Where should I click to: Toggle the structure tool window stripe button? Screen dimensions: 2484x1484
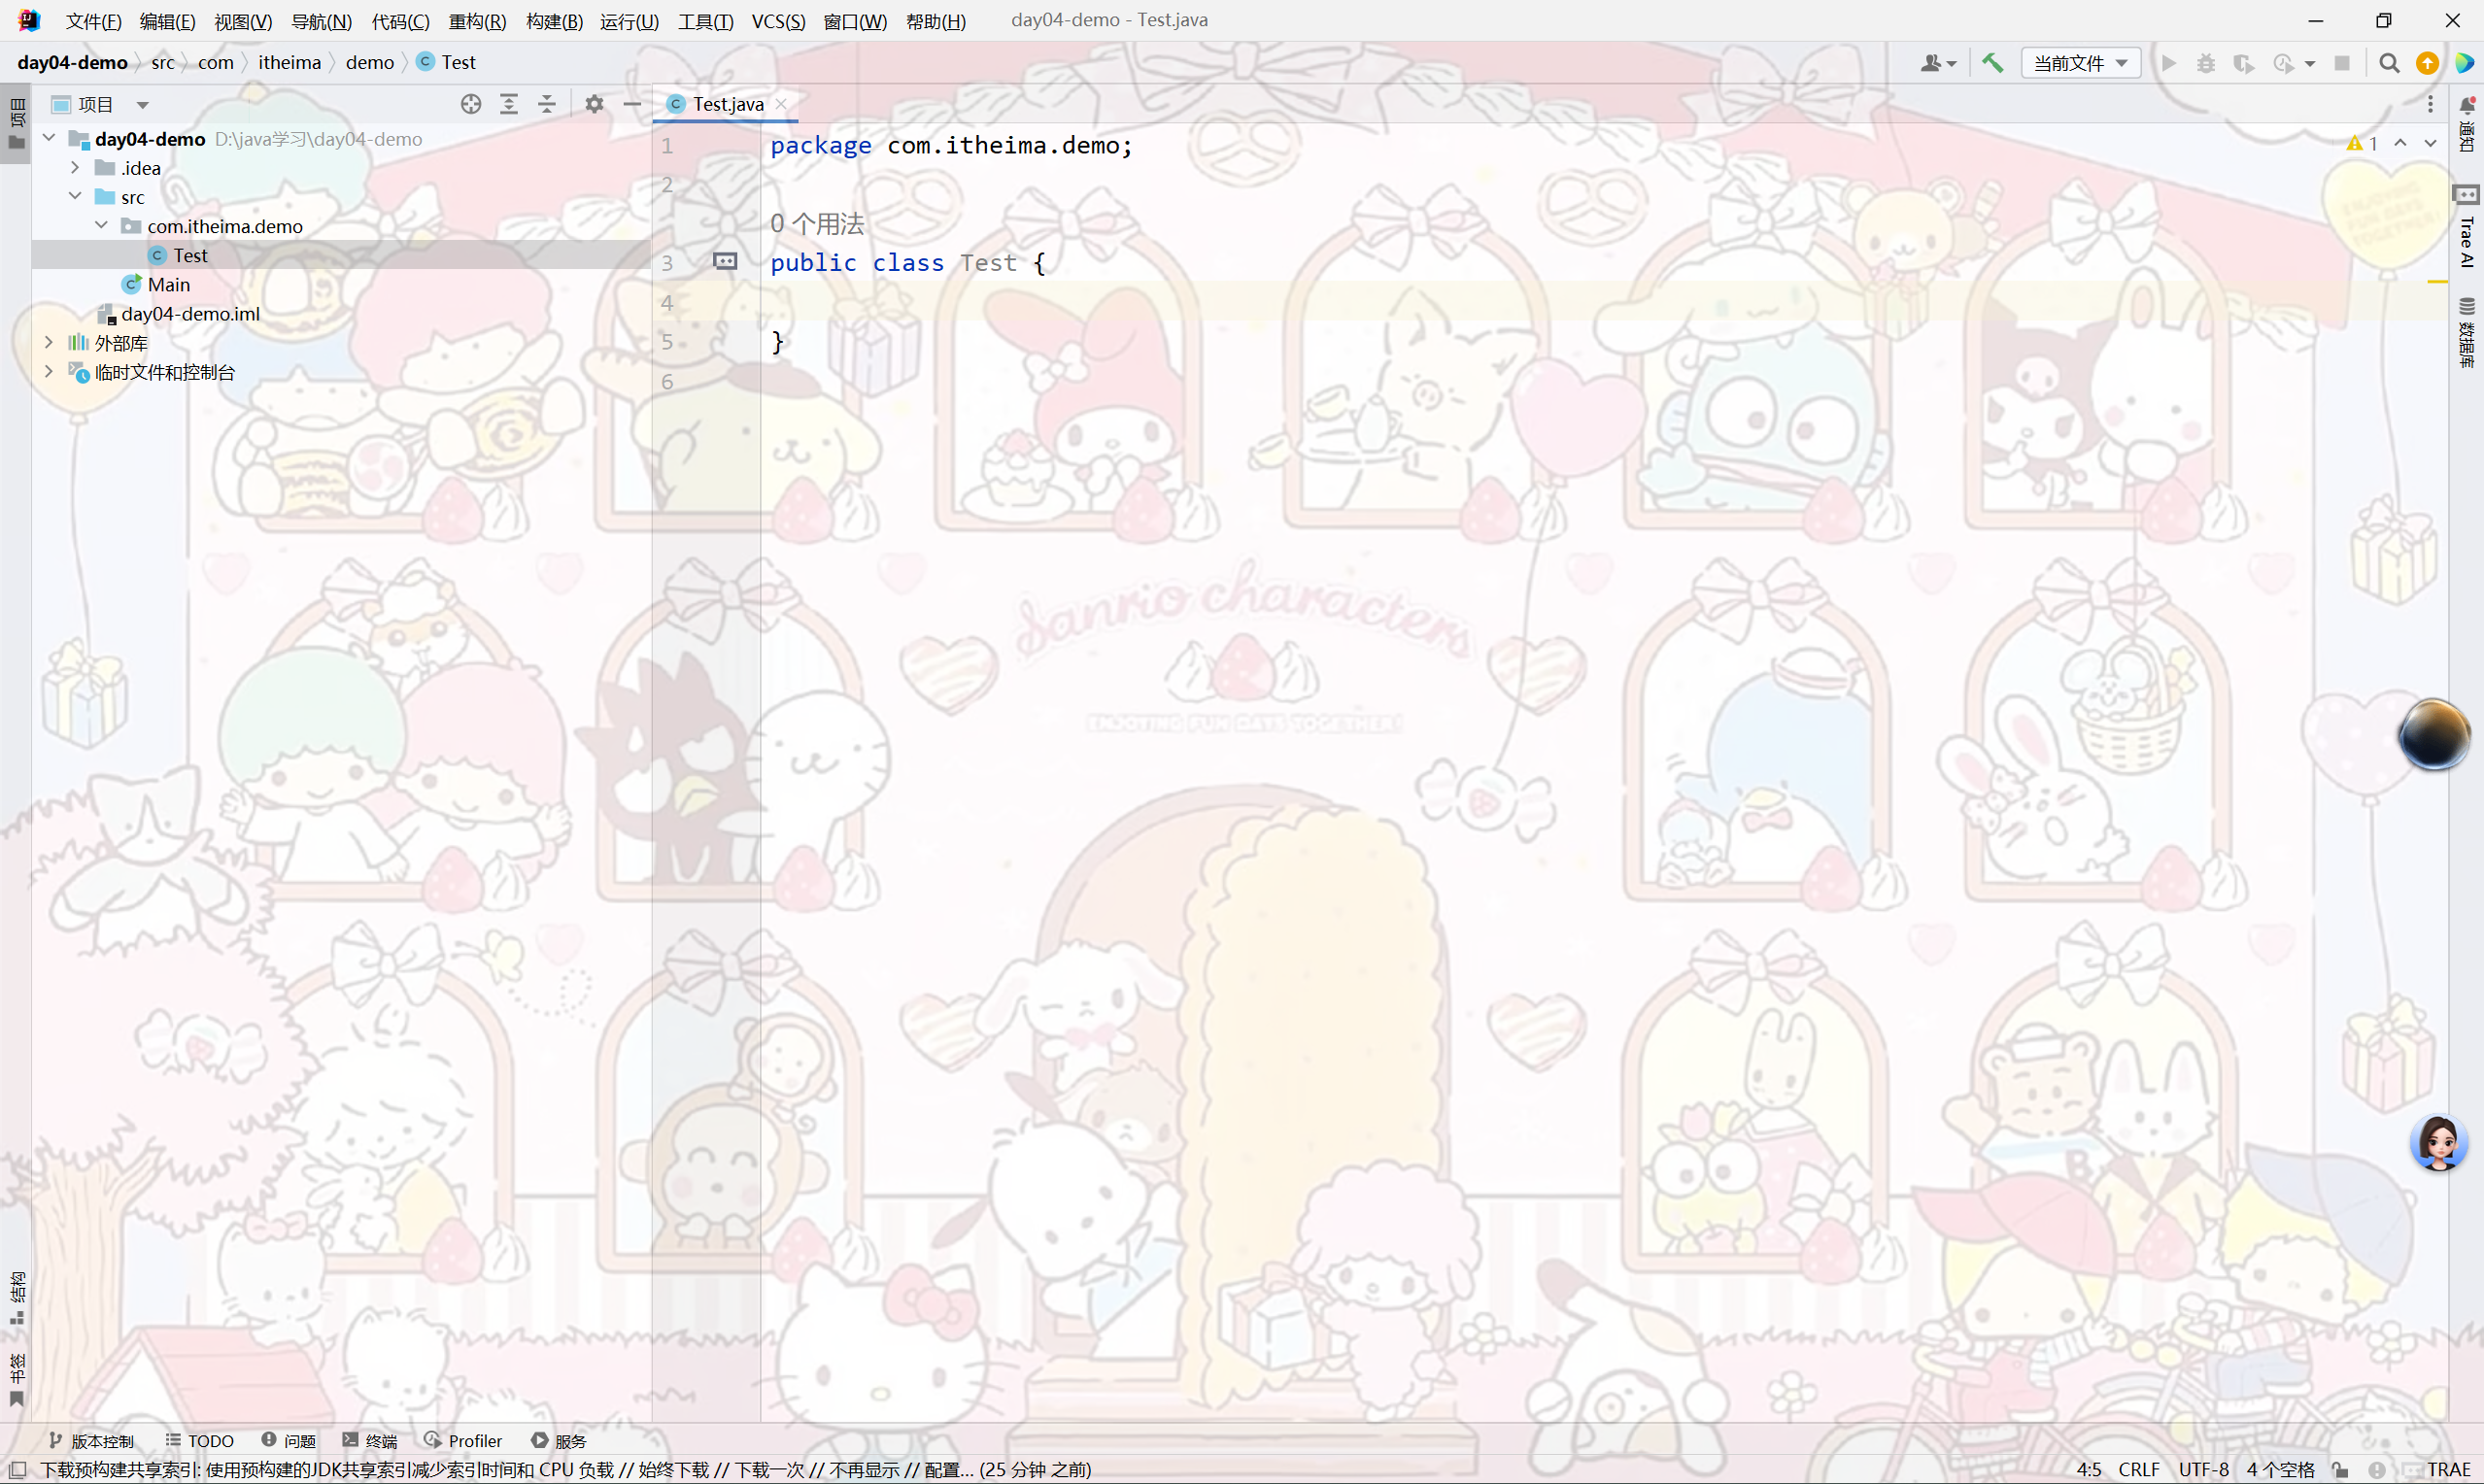(16, 1298)
